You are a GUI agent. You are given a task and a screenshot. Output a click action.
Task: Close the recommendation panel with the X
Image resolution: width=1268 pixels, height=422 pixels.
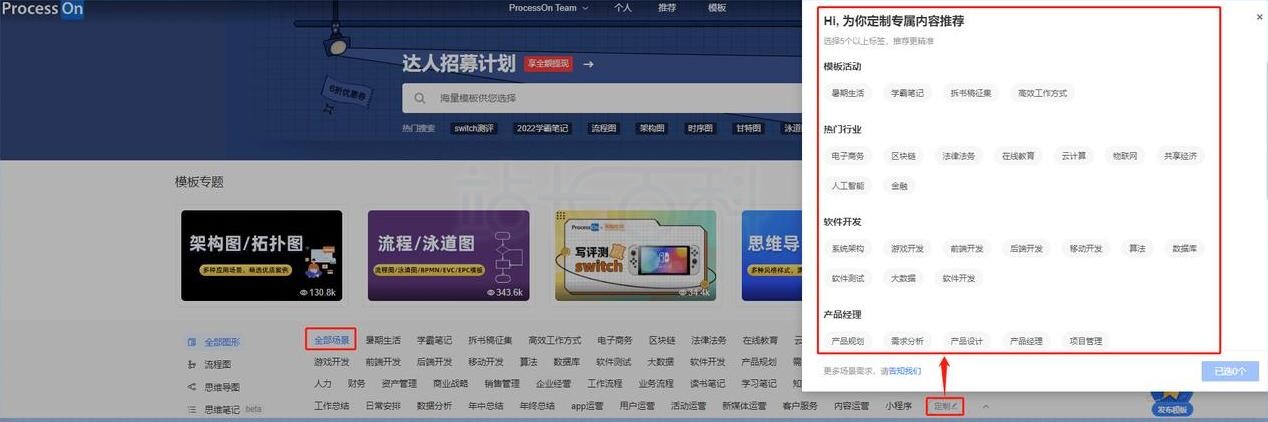point(1259,17)
